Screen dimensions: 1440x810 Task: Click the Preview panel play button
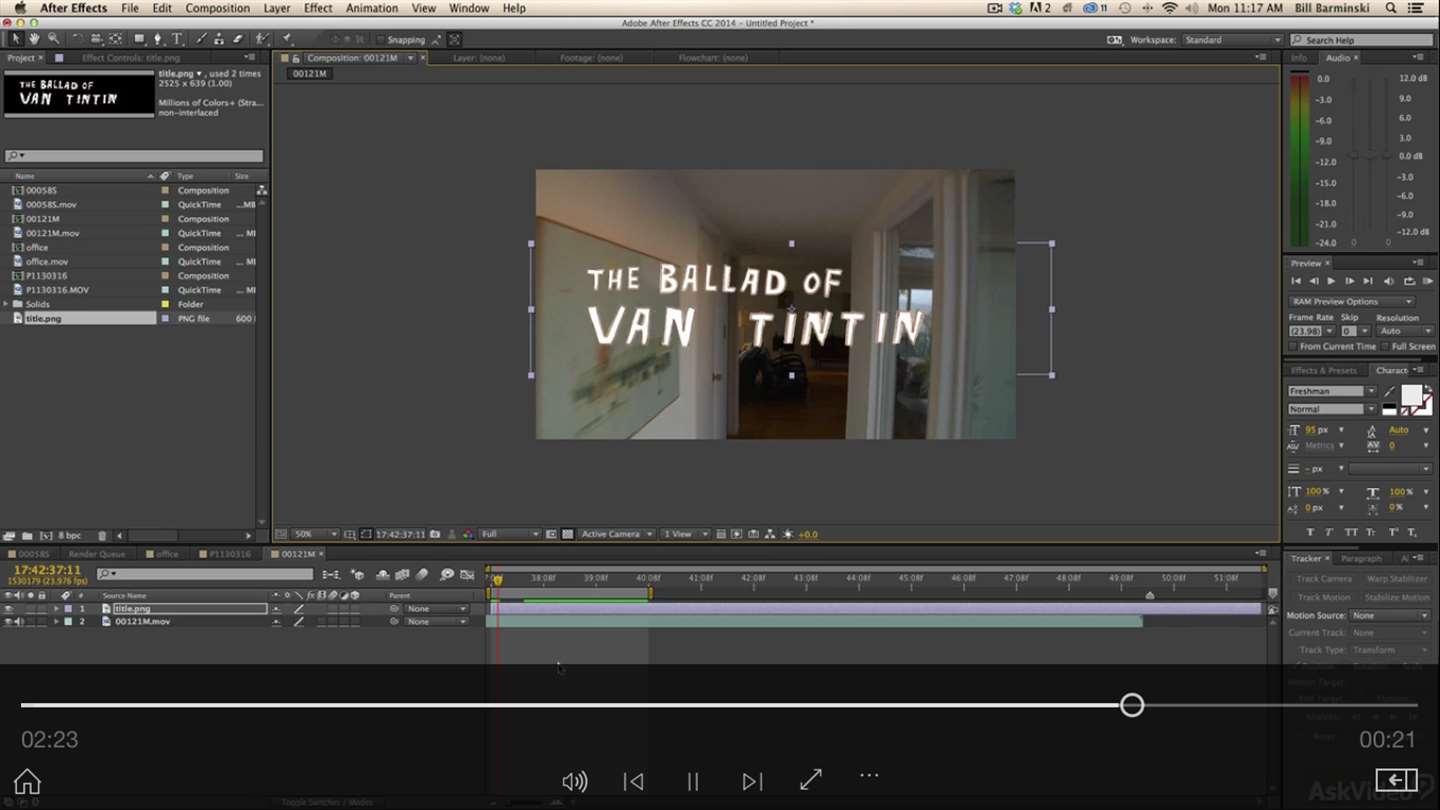click(x=1331, y=281)
